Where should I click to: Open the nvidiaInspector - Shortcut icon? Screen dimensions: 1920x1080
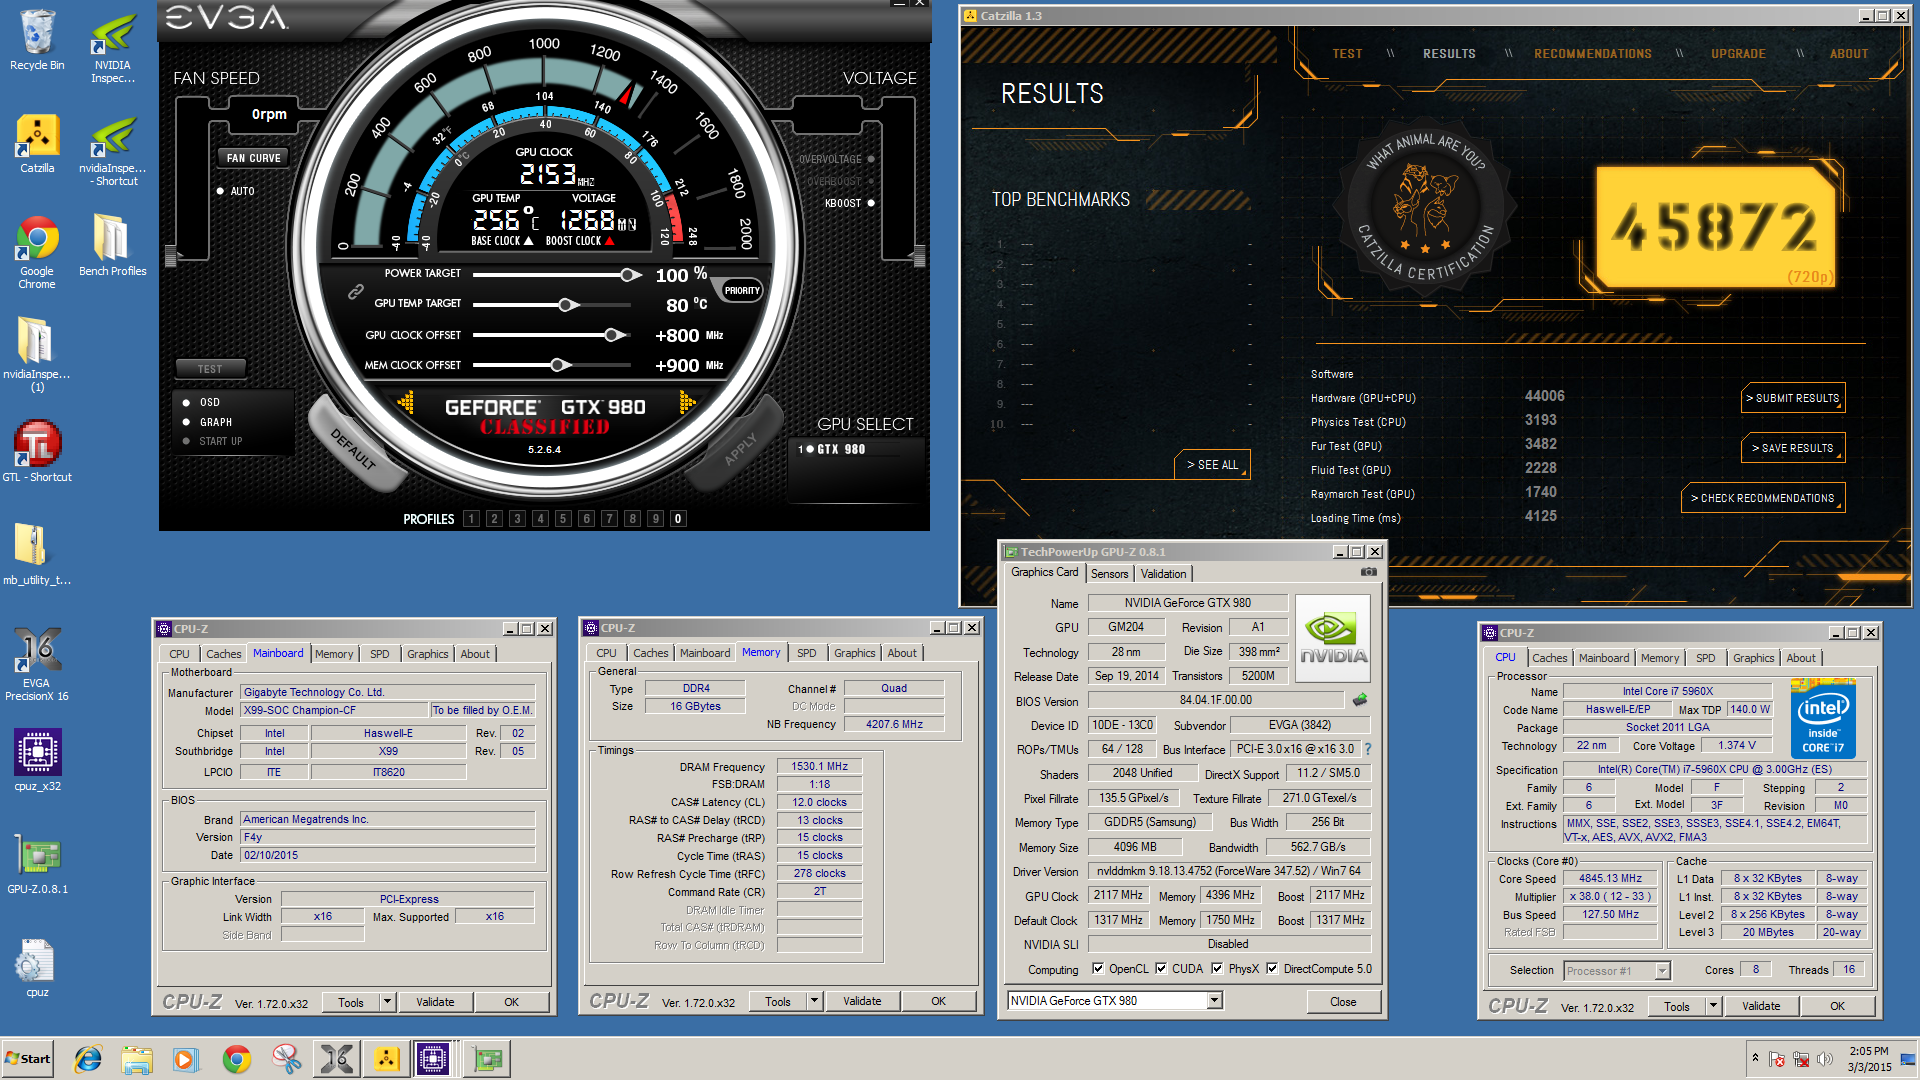point(112,150)
